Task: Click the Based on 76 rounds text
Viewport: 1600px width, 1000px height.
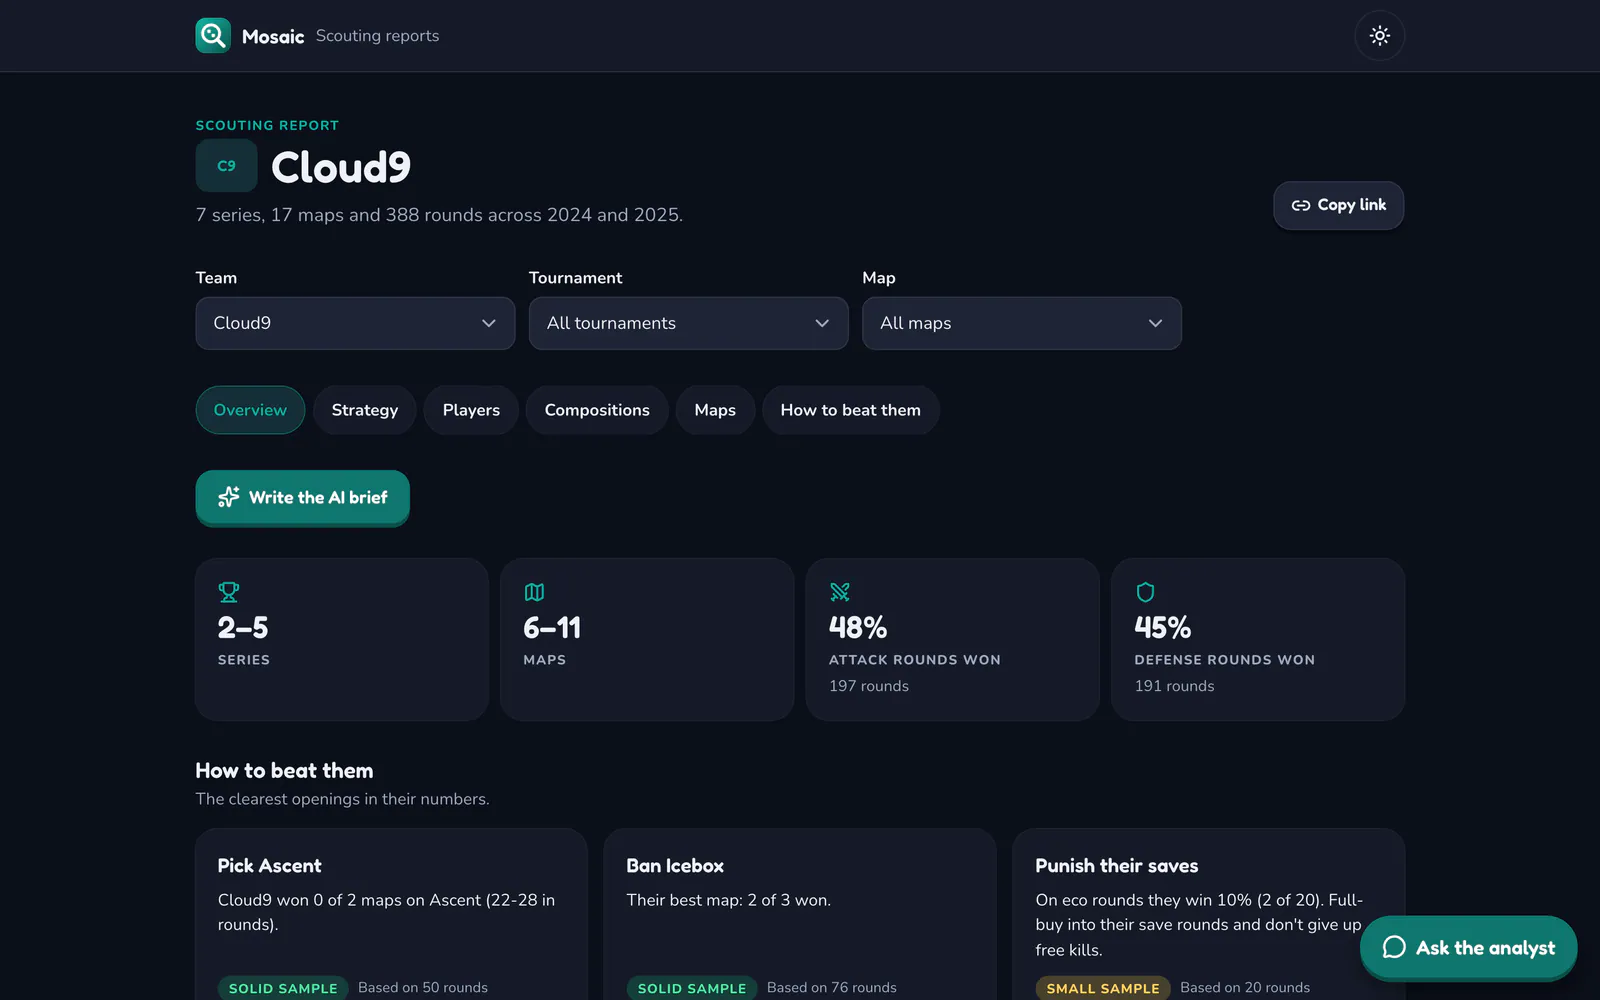Action: [832, 988]
